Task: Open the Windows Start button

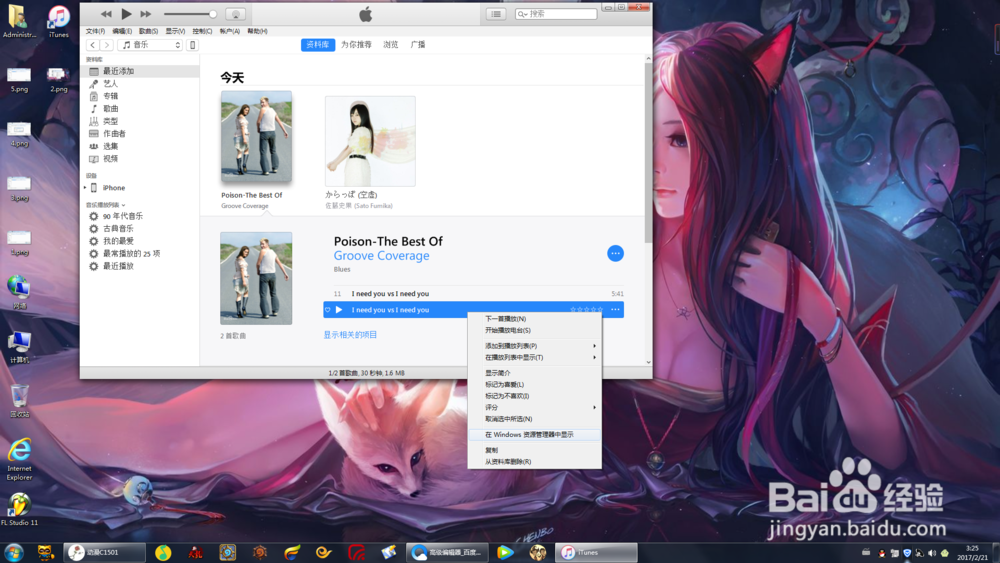Action: point(13,552)
